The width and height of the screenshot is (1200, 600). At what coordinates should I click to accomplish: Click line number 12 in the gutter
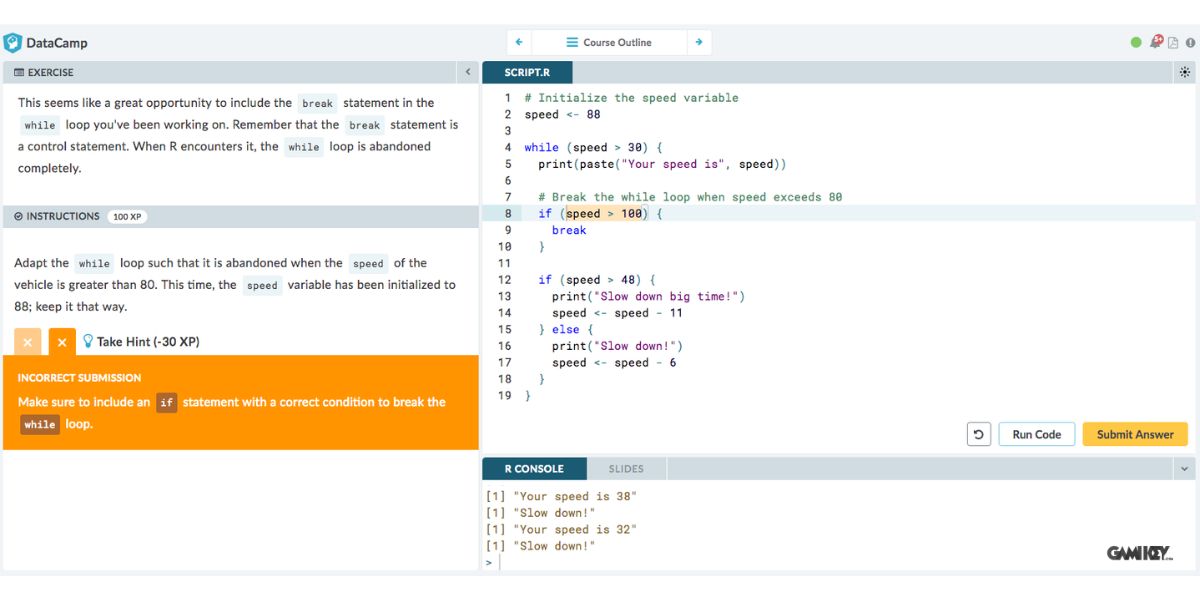click(x=504, y=280)
